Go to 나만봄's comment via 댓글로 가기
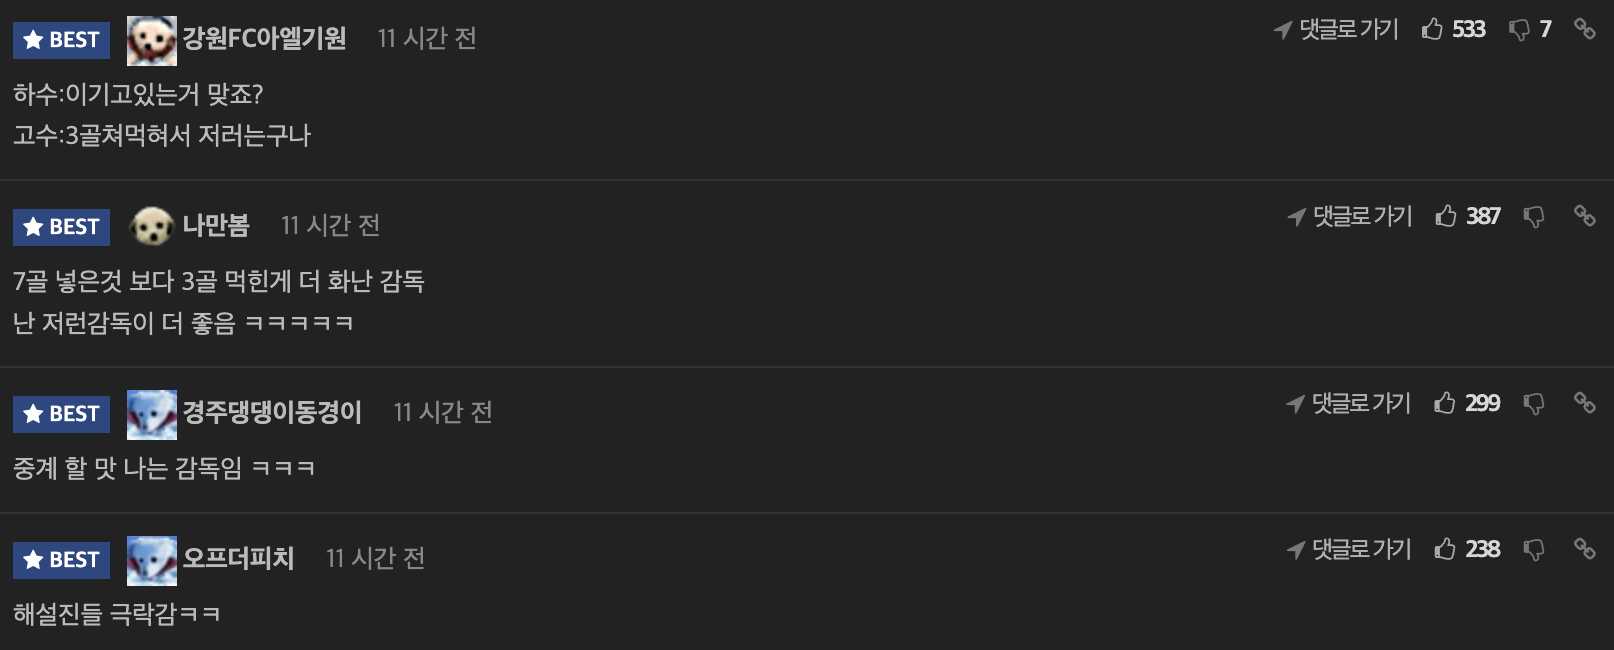The width and height of the screenshot is (1614, 650). pos(1350,217)
